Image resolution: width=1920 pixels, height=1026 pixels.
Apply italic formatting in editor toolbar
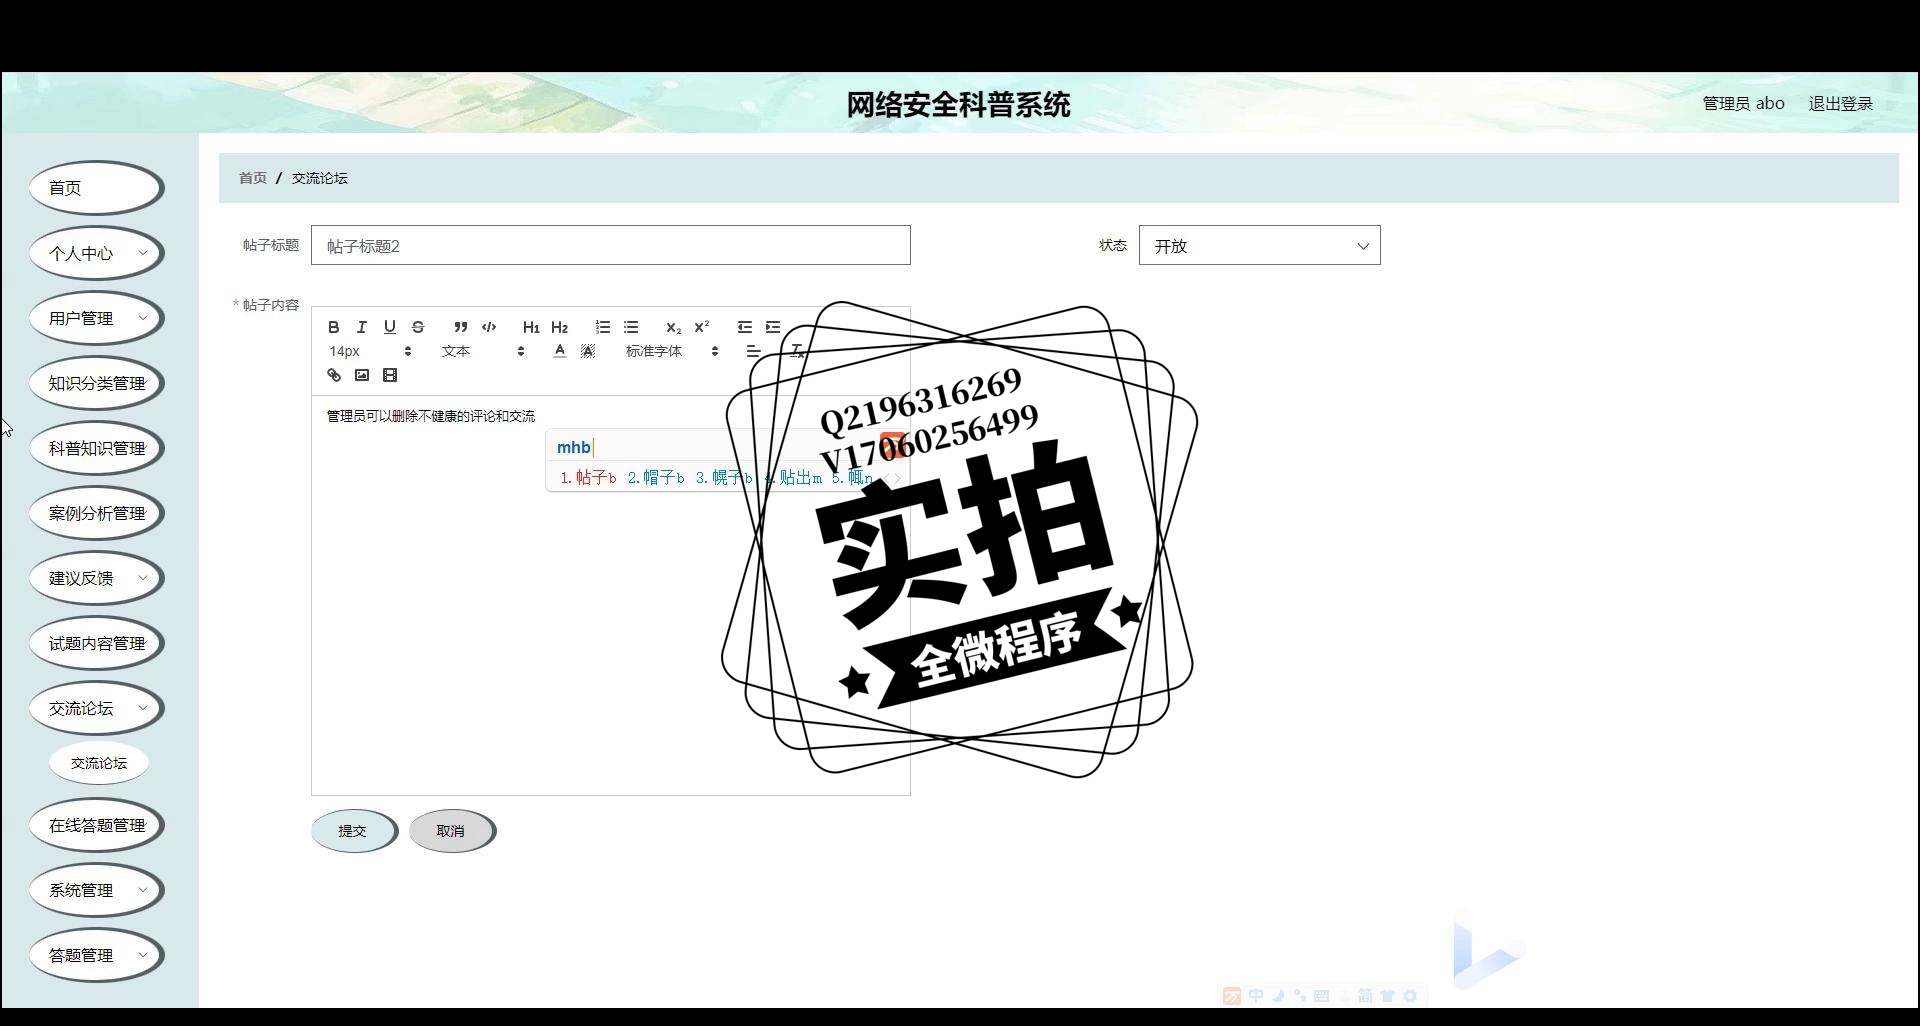[362, 327]
